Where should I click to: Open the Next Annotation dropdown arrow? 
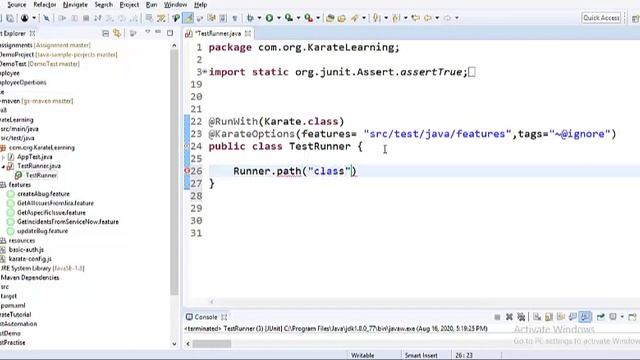(386, 18)
